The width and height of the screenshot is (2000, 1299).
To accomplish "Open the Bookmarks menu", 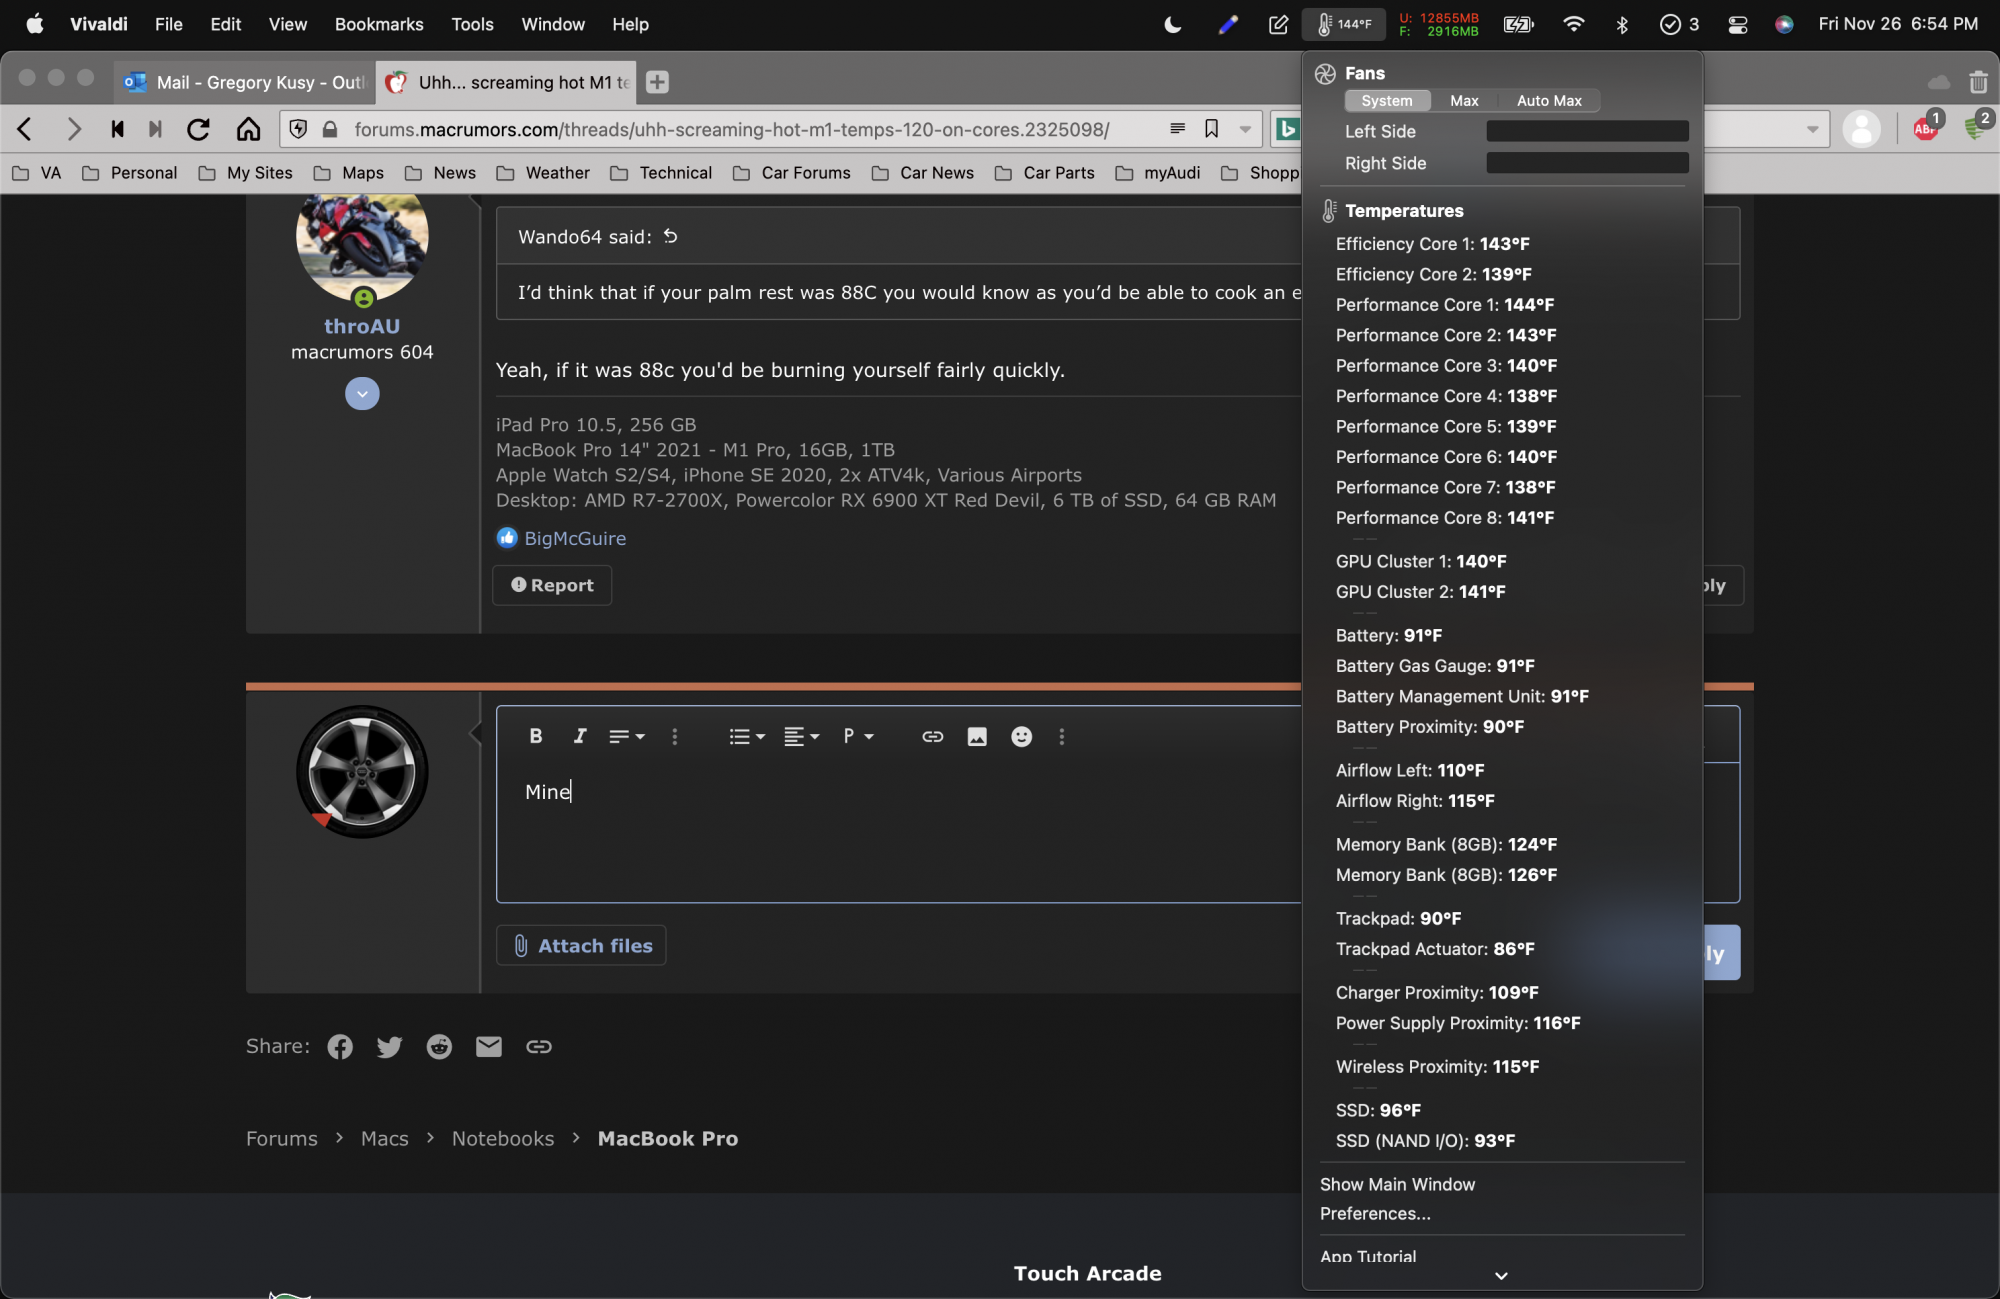I will click(x=379, y=24).
